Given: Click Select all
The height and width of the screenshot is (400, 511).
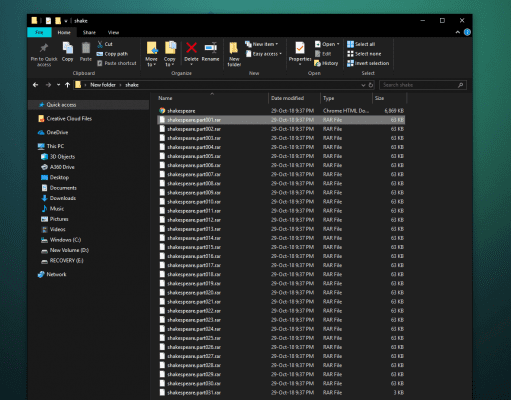Looking at the screenshot, I should click(x=361, y=44).
